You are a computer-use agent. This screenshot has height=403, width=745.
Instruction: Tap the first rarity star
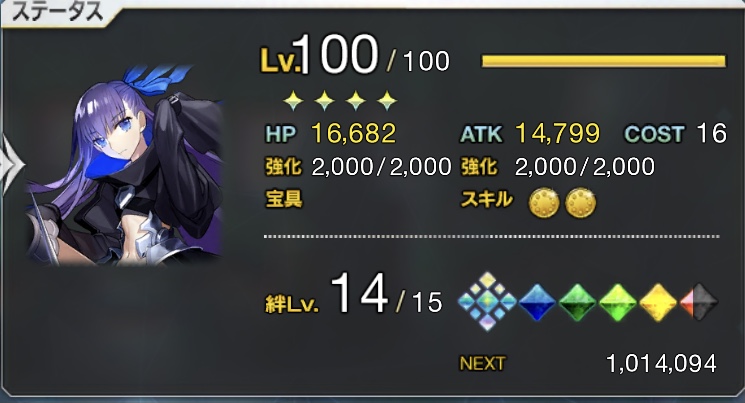[x=293, y=101]
